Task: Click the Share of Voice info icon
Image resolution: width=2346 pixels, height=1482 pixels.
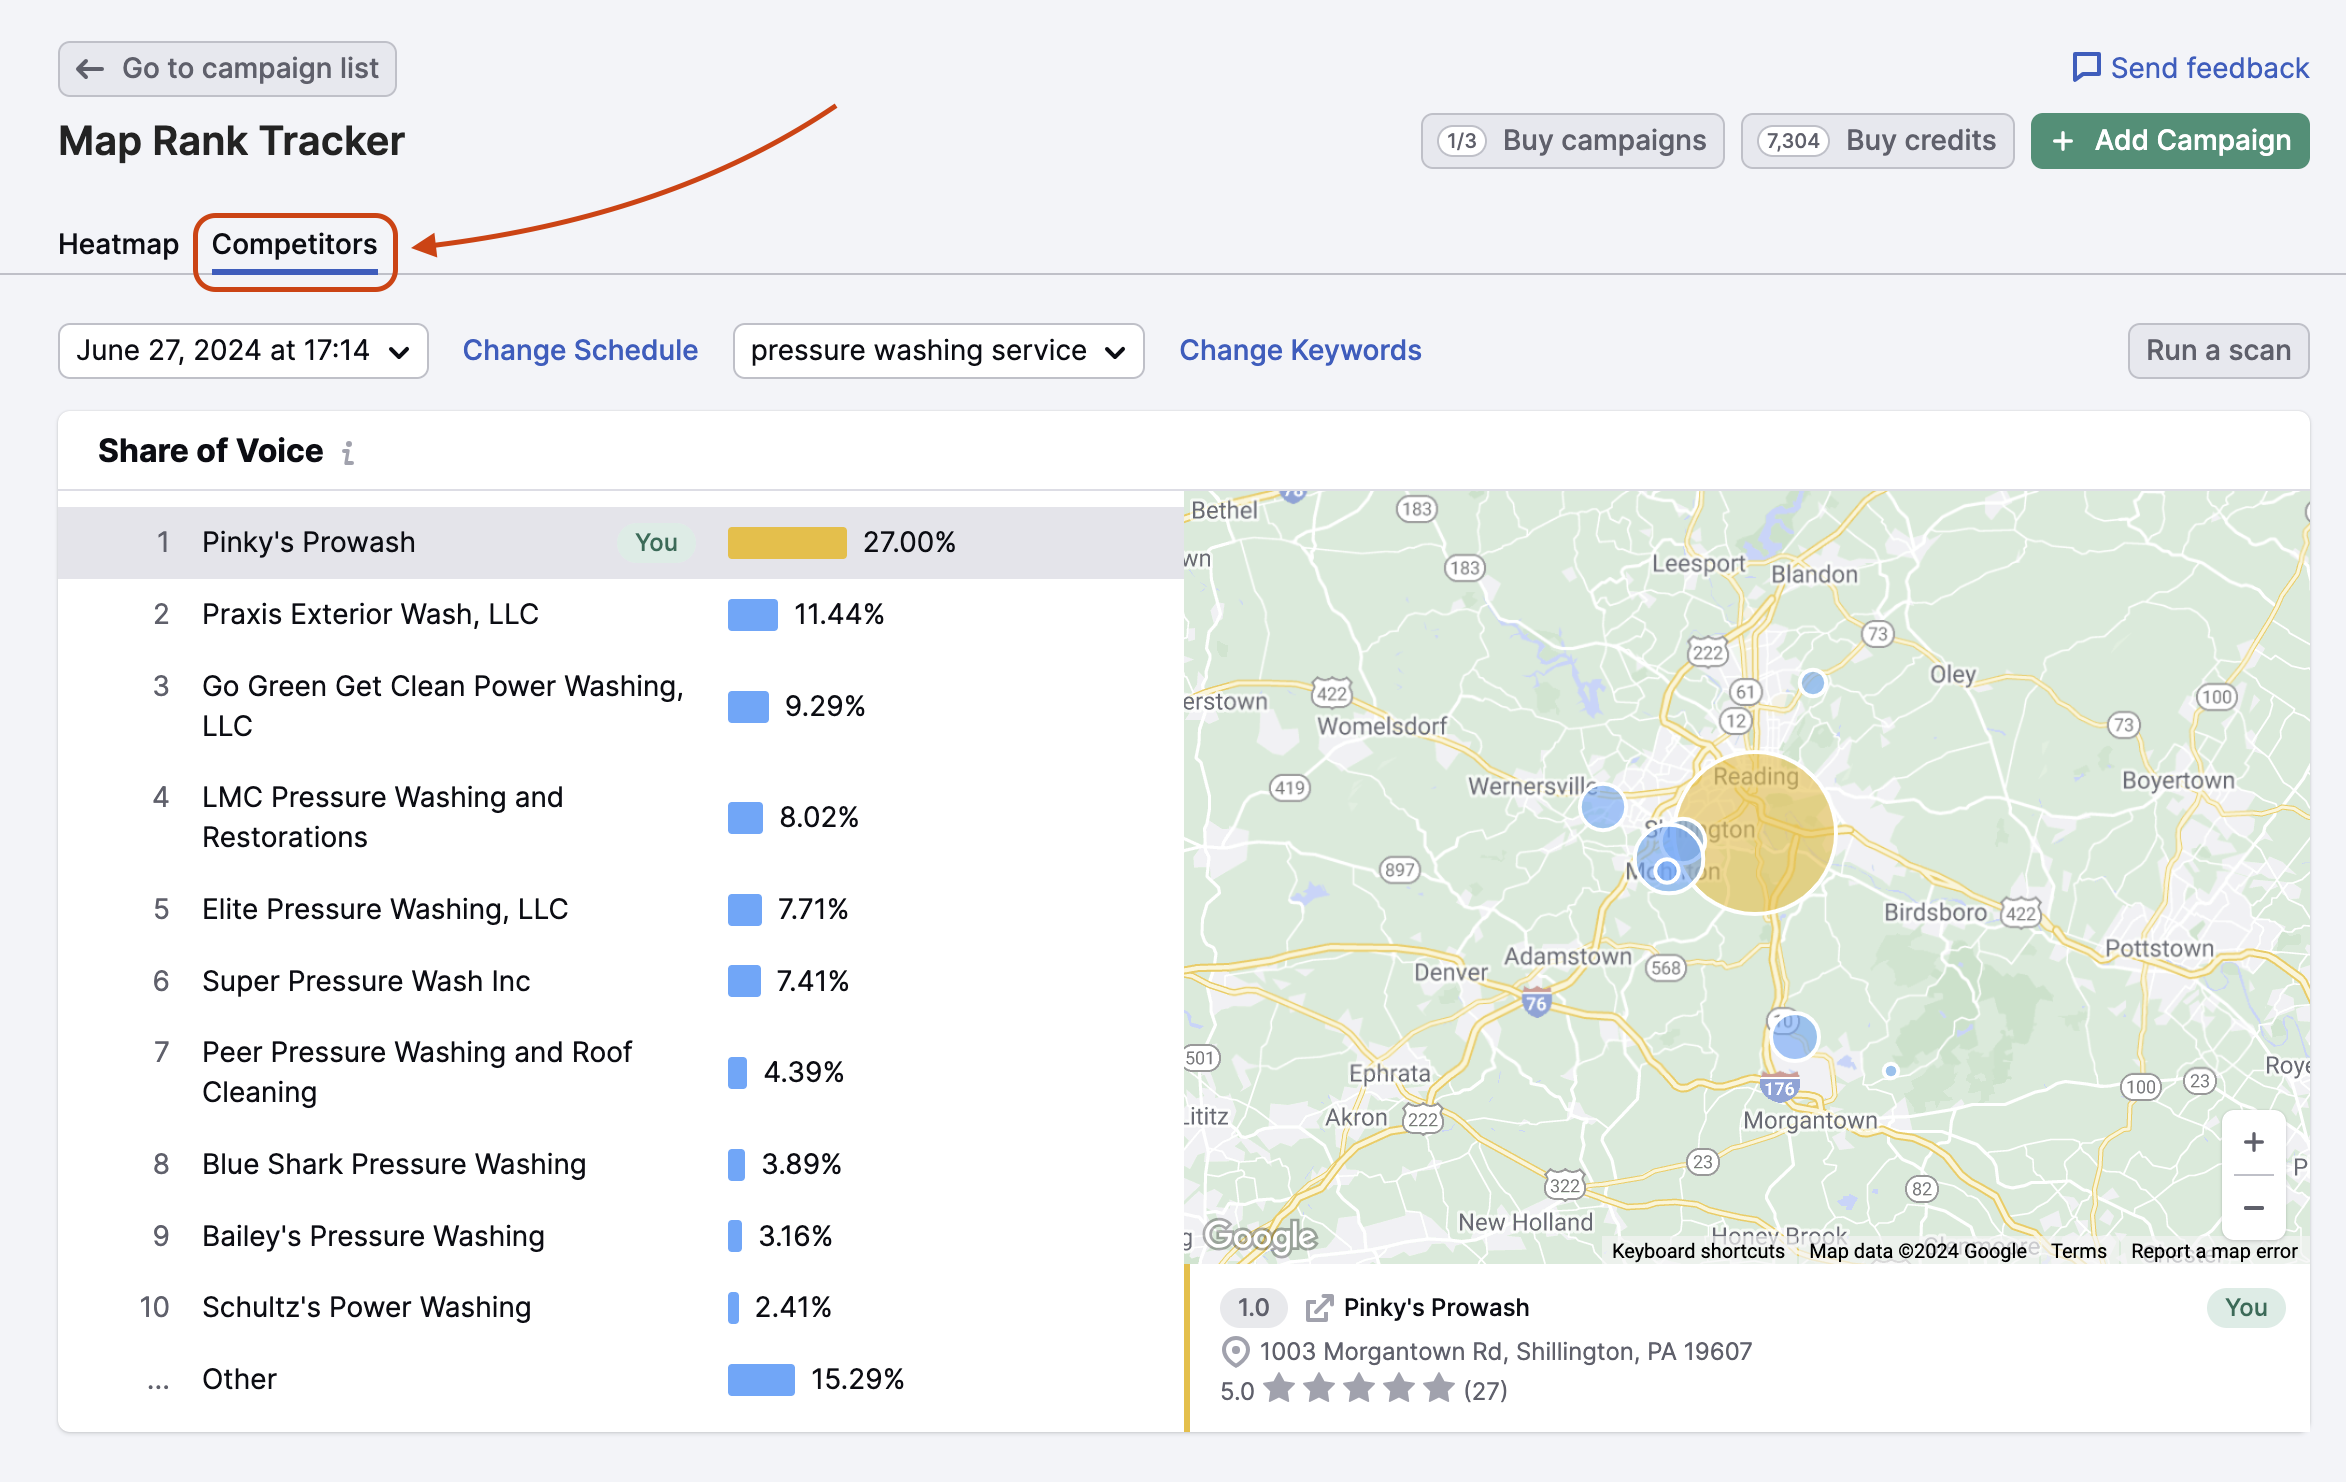Action: click(x=348, y=453)
